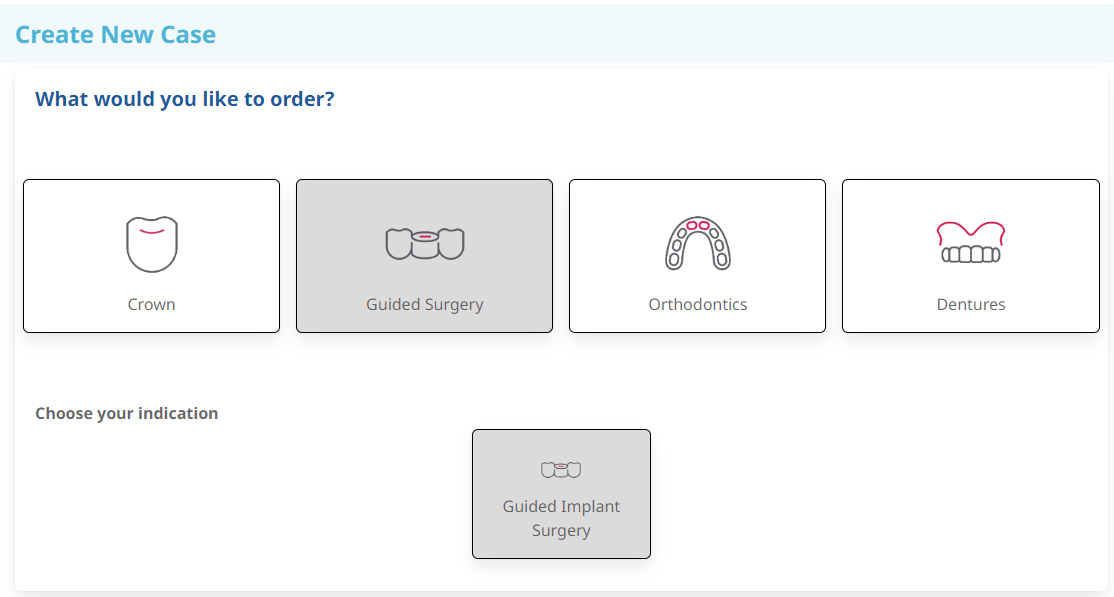Viewport: 1114px width, 597px height.
Task: Click the upper arch graphic in Orthodontics card
Action: [697, 240]
